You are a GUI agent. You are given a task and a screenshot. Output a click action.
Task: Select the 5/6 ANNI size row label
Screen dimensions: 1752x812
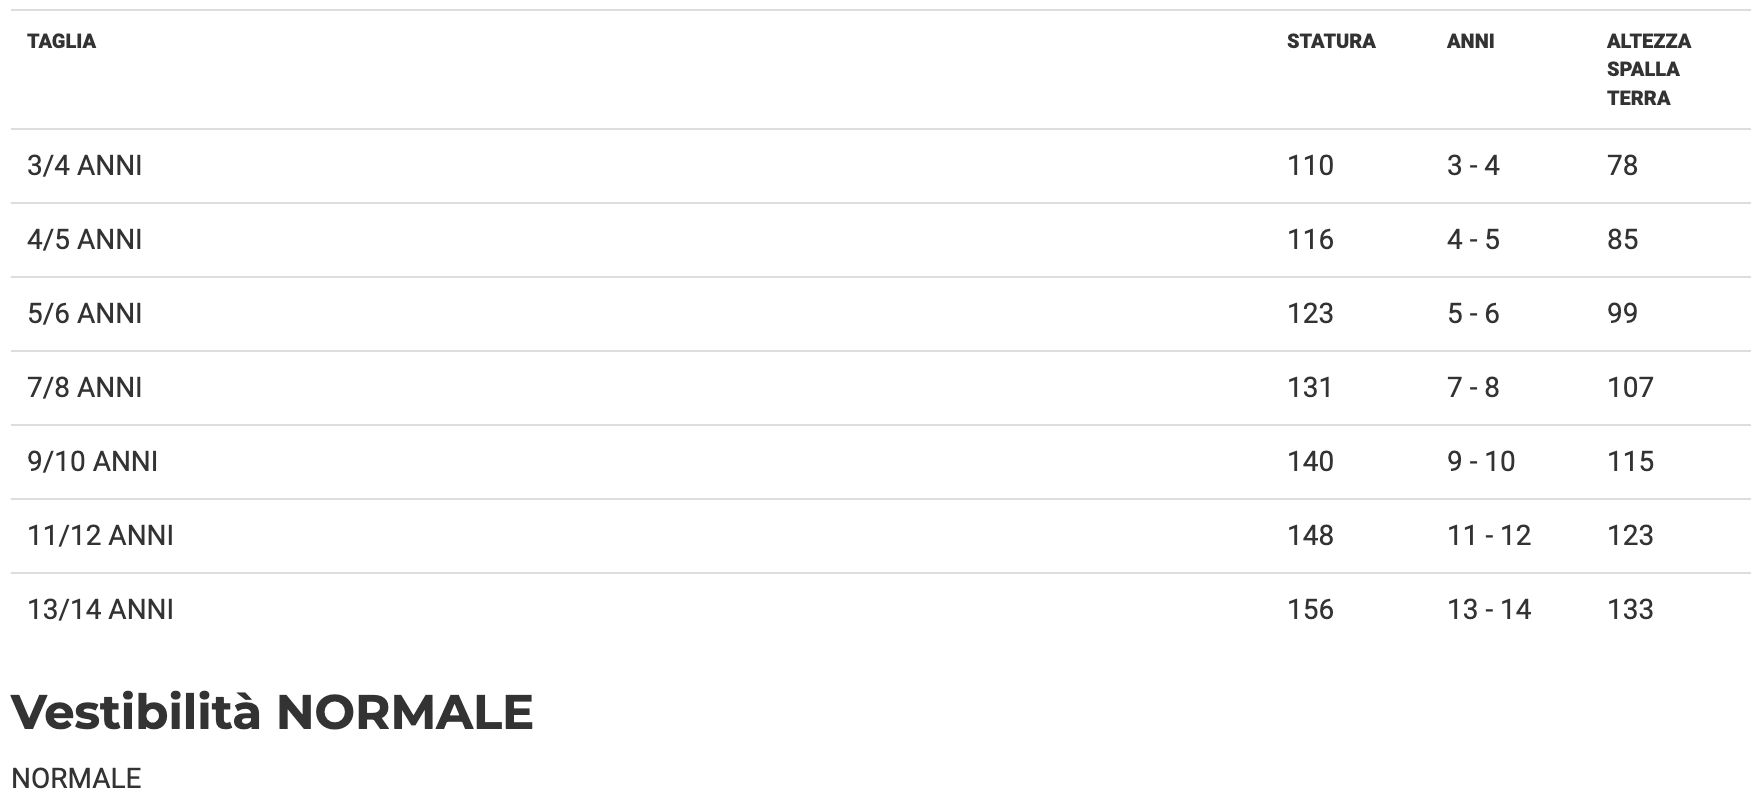point(85,314)
